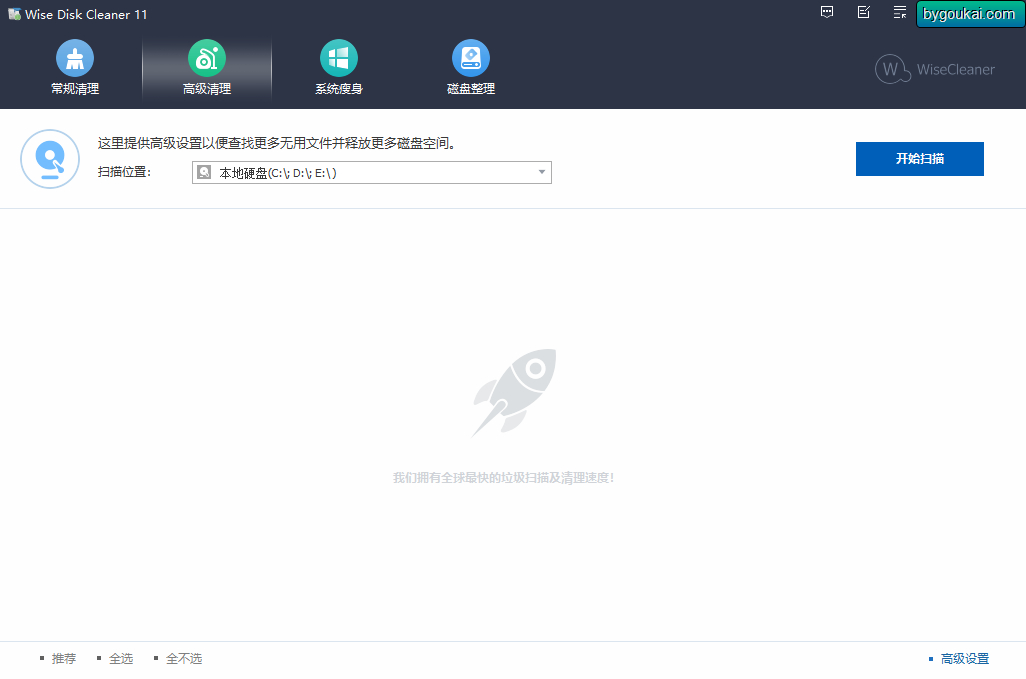Click the bygoukai.com watermark badge

tap(970, 14)
